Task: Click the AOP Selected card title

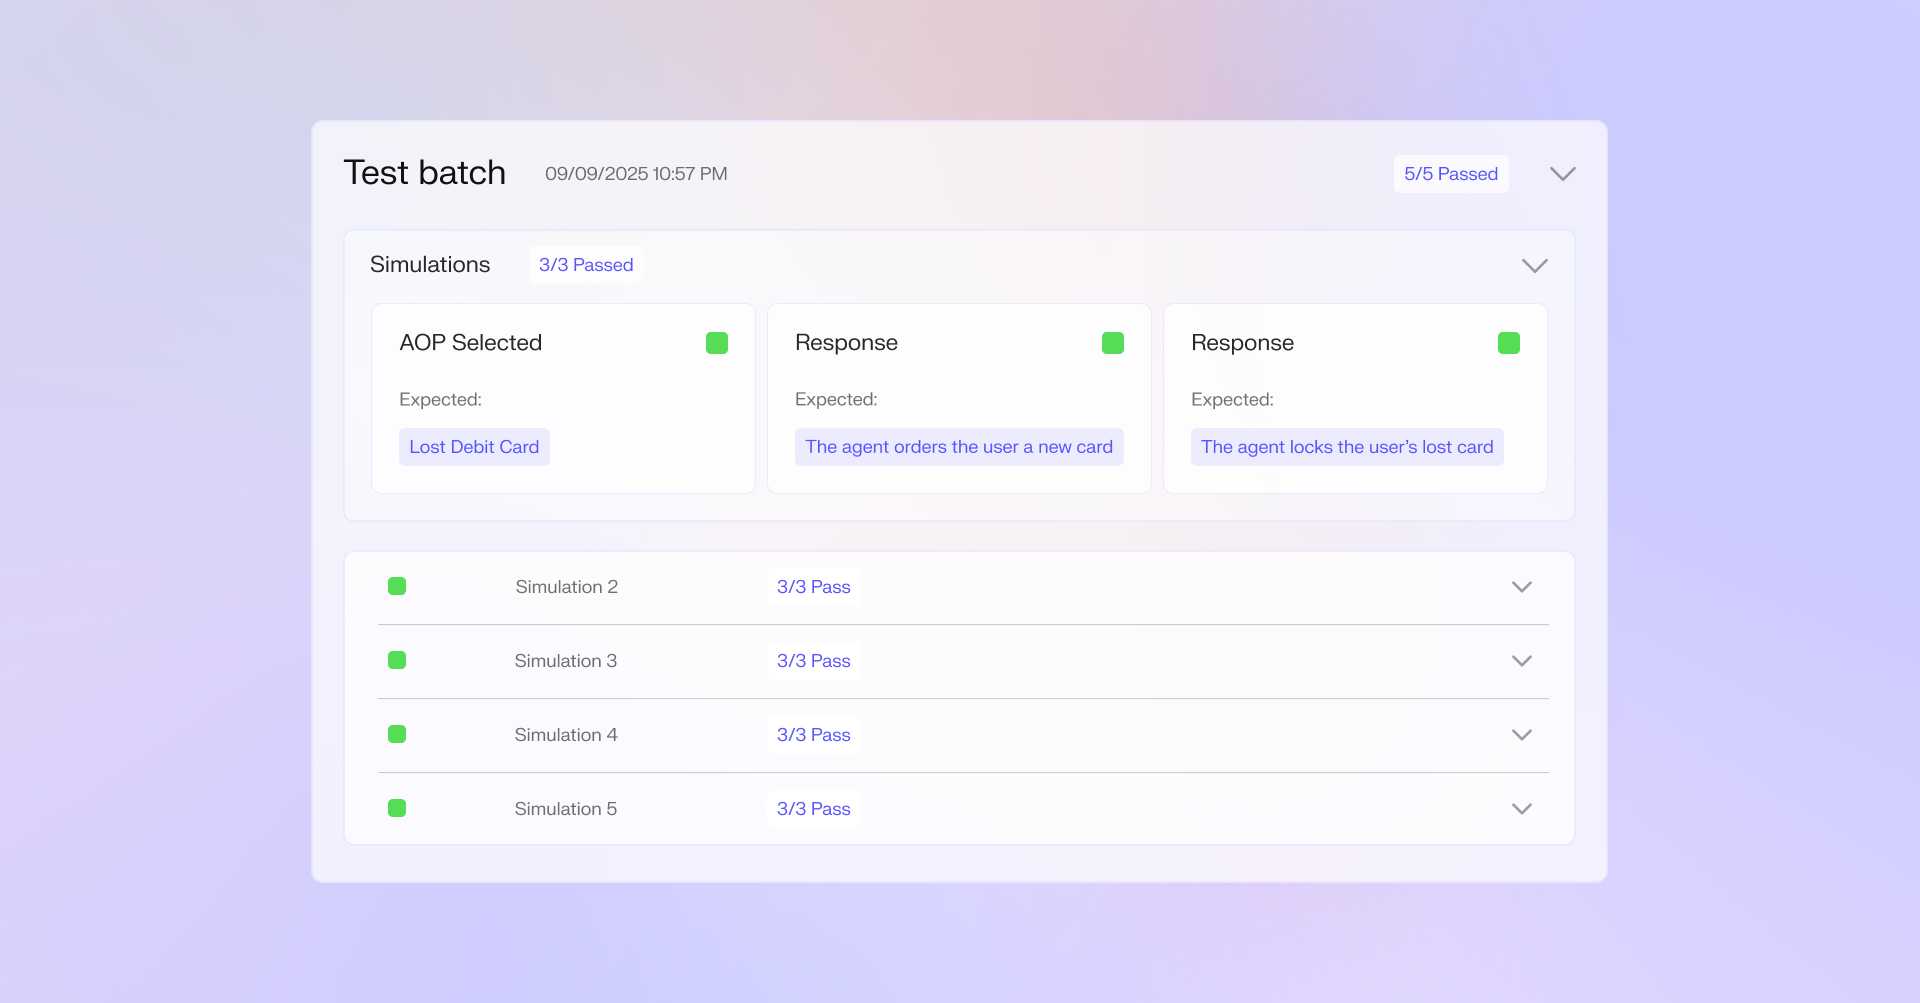Action: click(471, 343)
